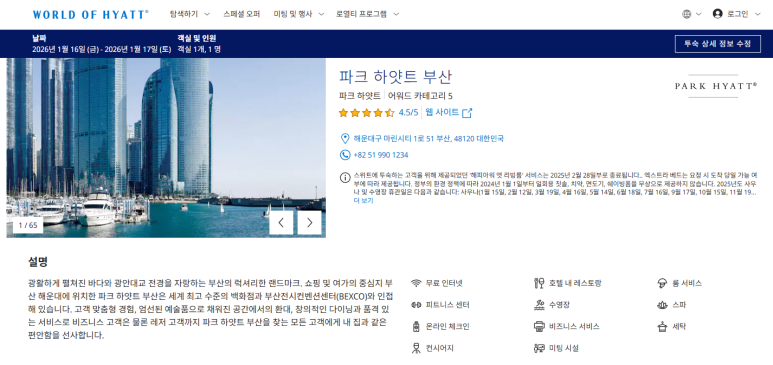Expand the chevron next to the globe icon

[698, 14]
